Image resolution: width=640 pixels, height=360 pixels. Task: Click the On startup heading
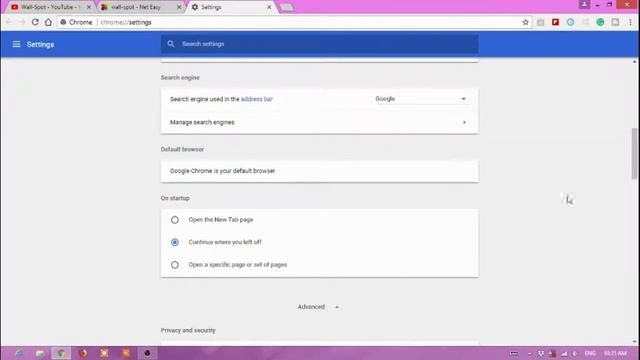pos(175,198)
